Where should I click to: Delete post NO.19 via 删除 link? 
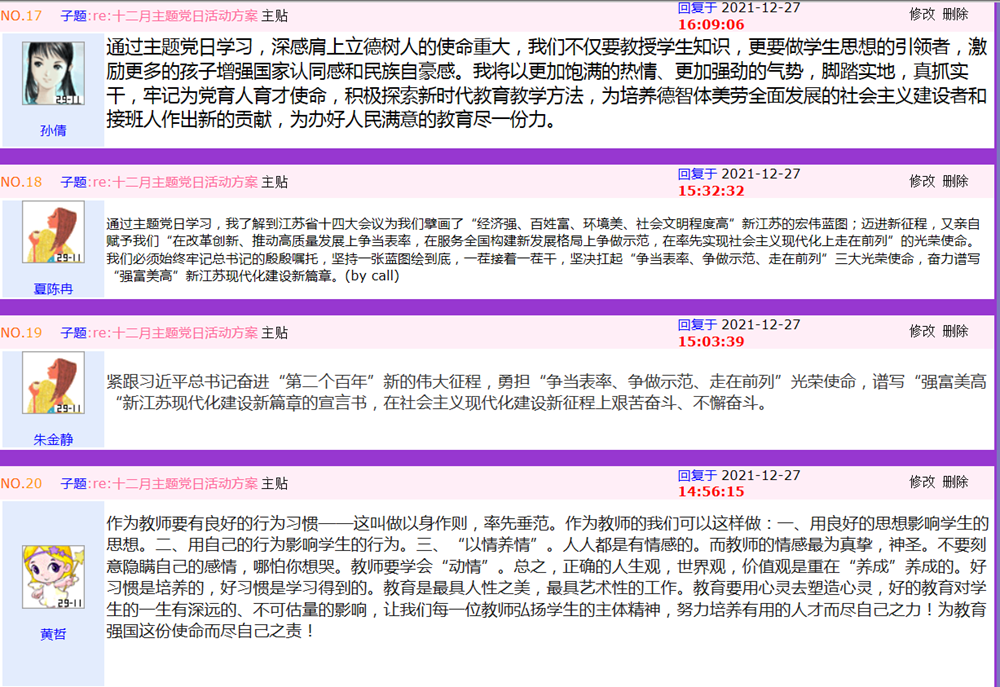(x=955, y=332)
